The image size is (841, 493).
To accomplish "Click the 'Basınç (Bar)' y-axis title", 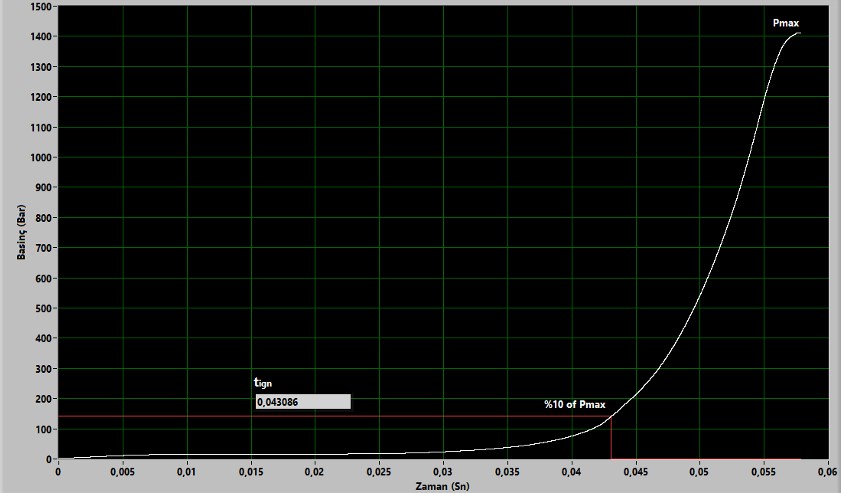I will [21, 231].
